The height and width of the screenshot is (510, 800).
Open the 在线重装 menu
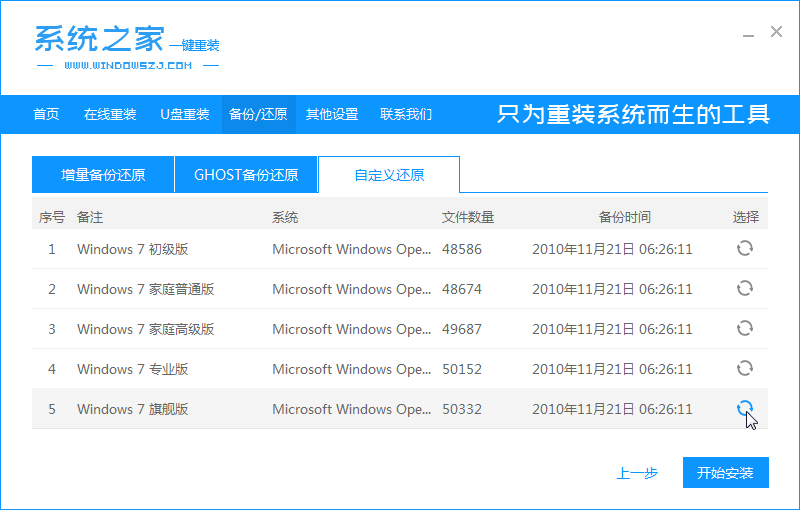[110, 114]
